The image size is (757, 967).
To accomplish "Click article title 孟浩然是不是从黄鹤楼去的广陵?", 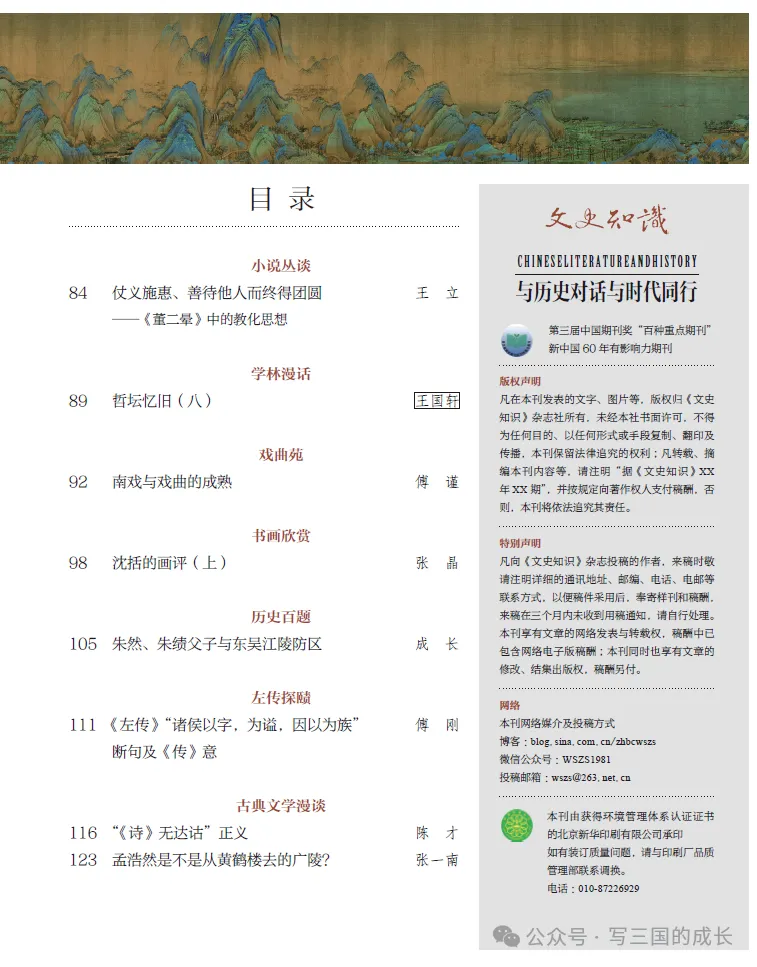I will pyautogui.click(x=221, y=860).
